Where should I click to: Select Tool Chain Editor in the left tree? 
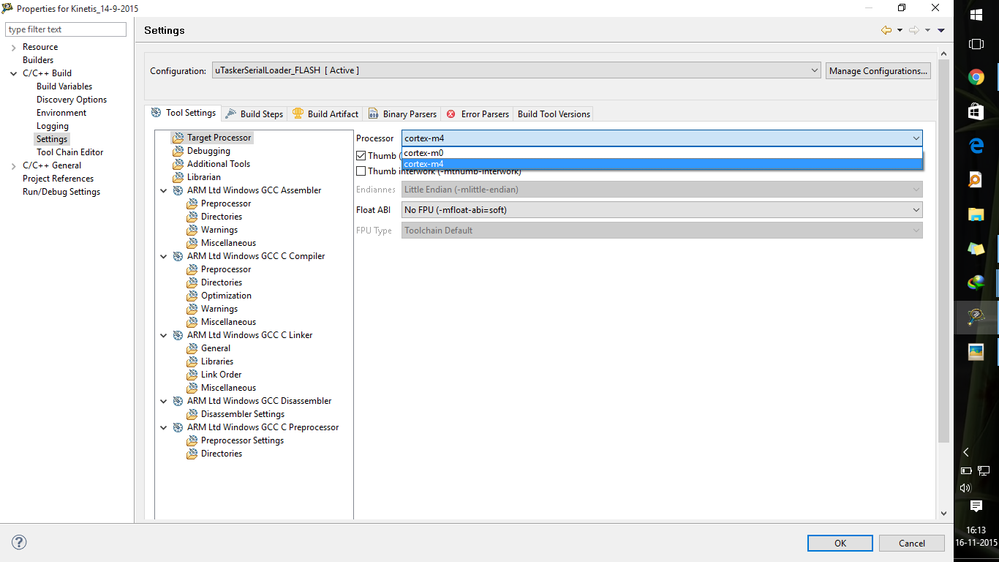click(x=69, y=152)
